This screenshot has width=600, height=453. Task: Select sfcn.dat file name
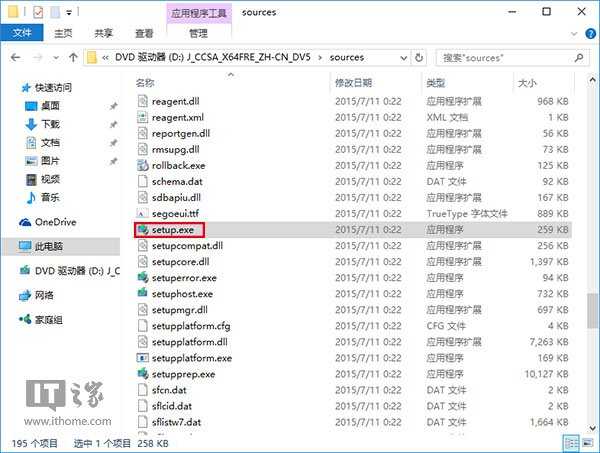coord(169,390)
